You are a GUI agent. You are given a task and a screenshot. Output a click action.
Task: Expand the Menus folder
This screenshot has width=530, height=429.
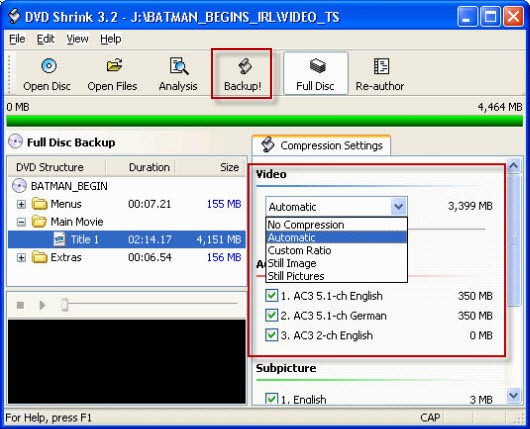21,204
